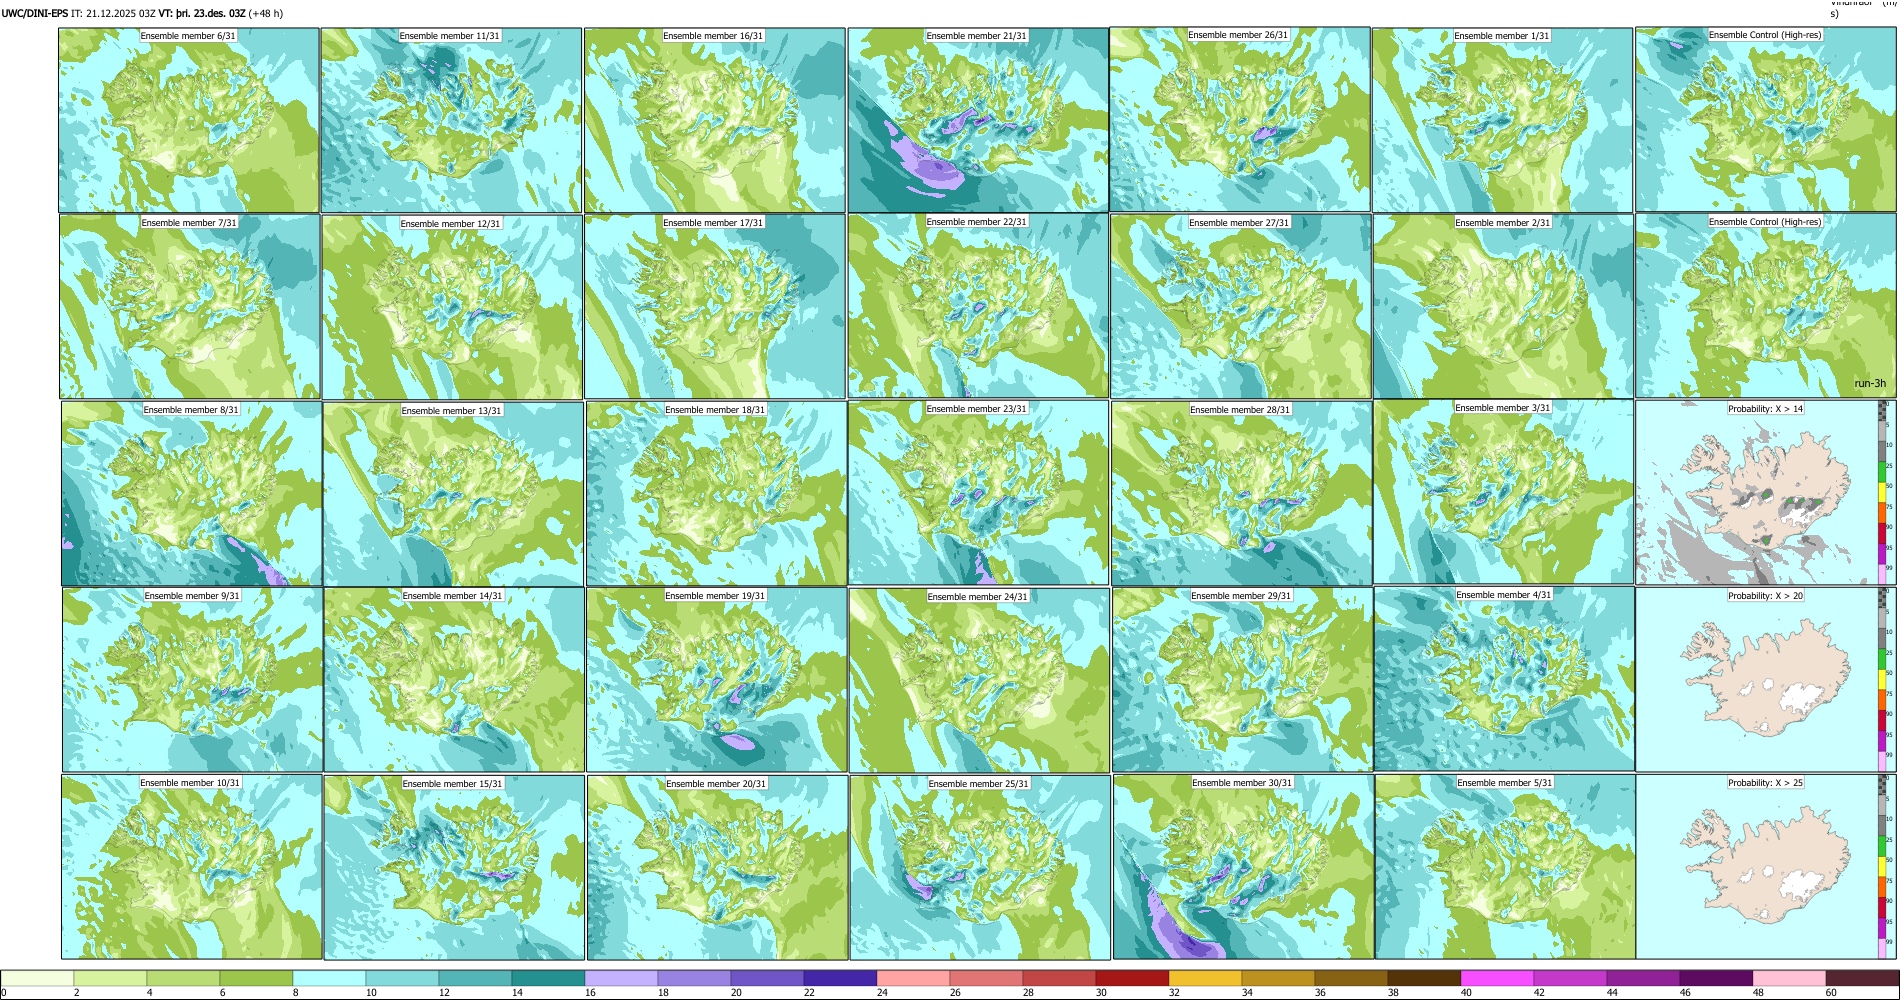Pick the 8–10 light cyan legend swatch
This screenshot has height=1000, width=1900.
point(329,978)
